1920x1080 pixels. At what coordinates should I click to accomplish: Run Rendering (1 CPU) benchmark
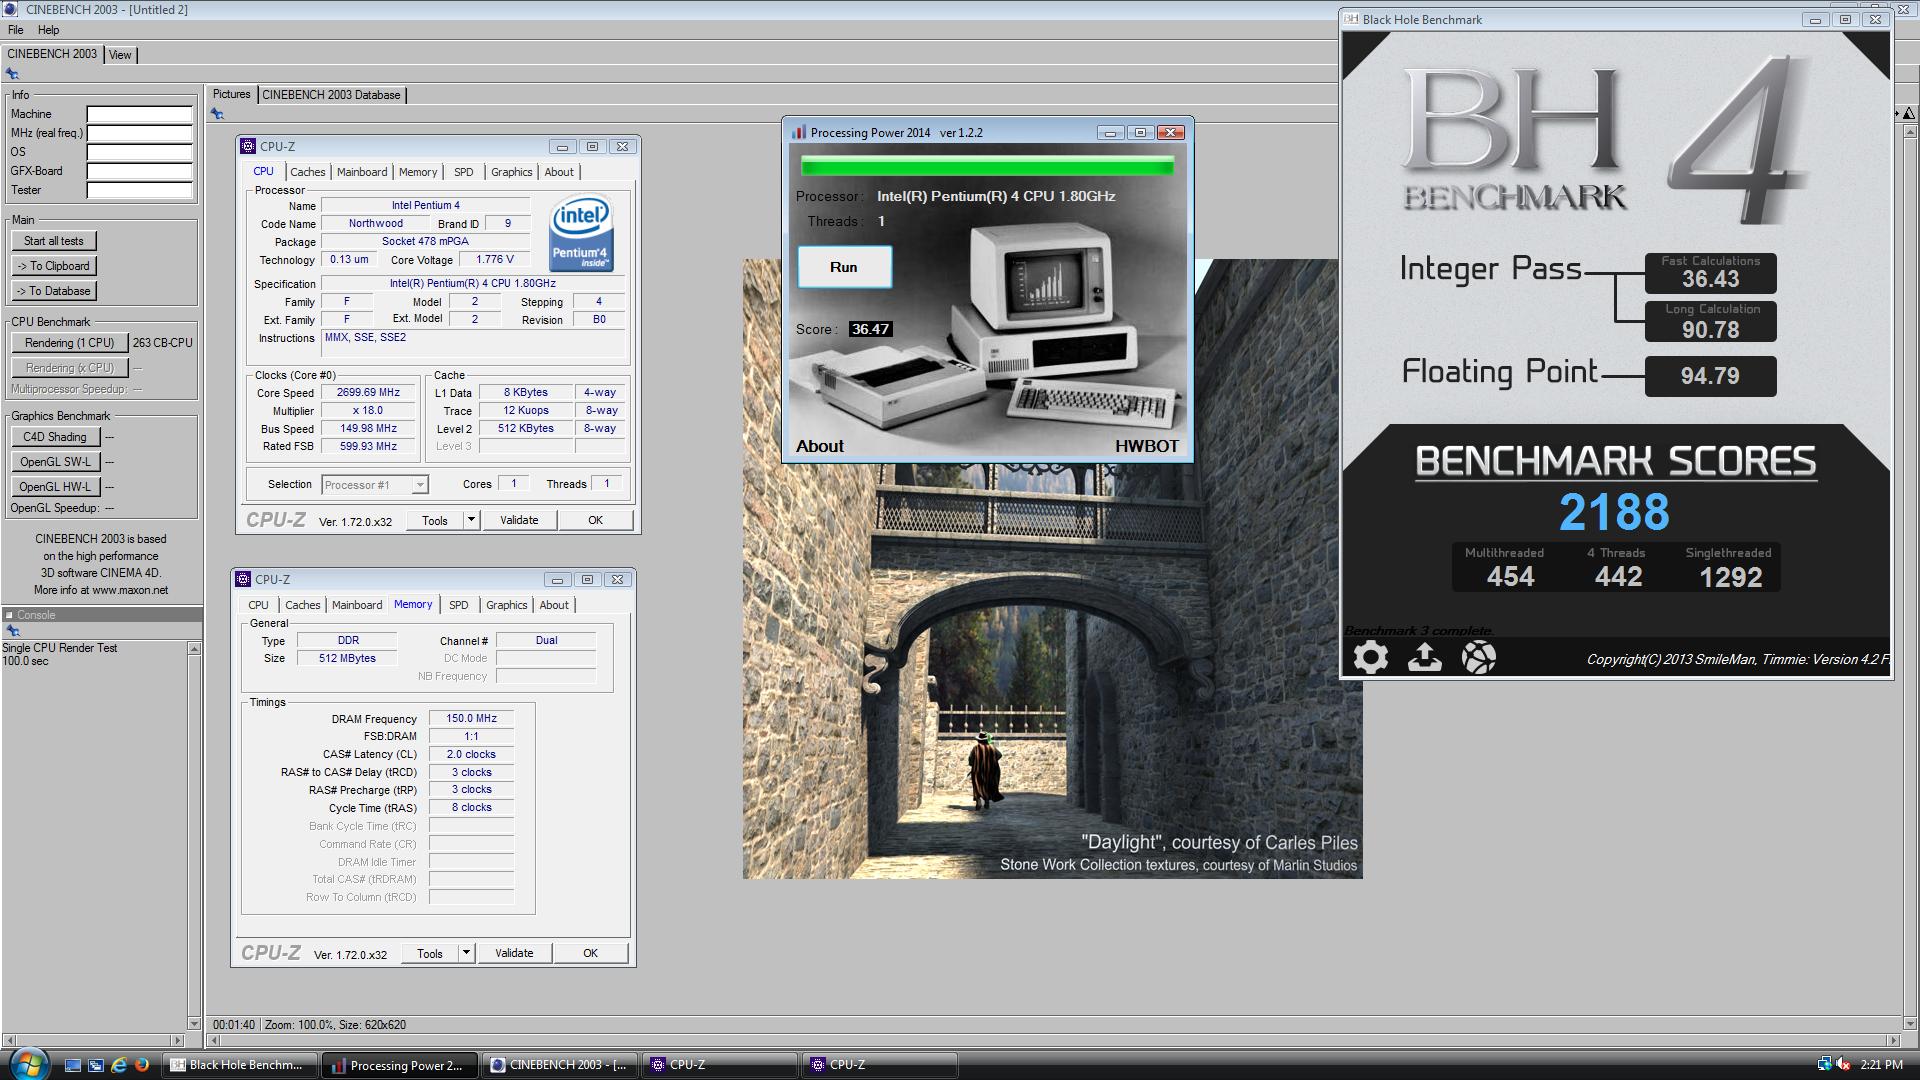70,343
